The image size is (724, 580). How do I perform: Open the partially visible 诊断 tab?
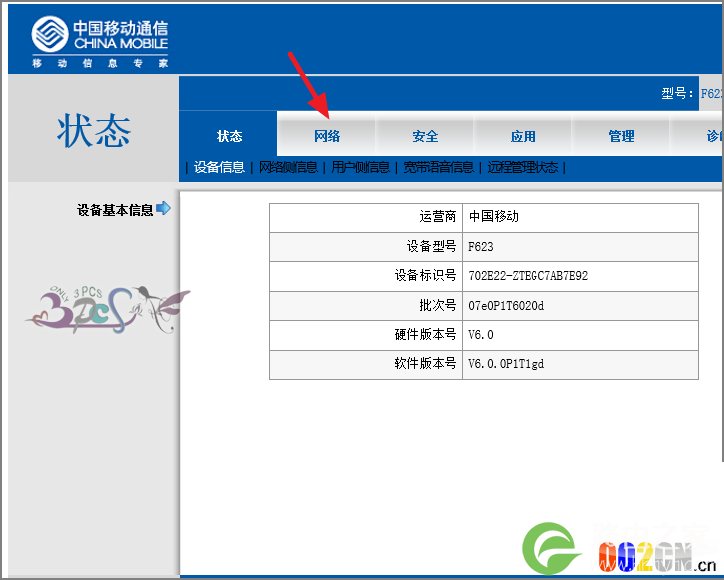[712, 136]
